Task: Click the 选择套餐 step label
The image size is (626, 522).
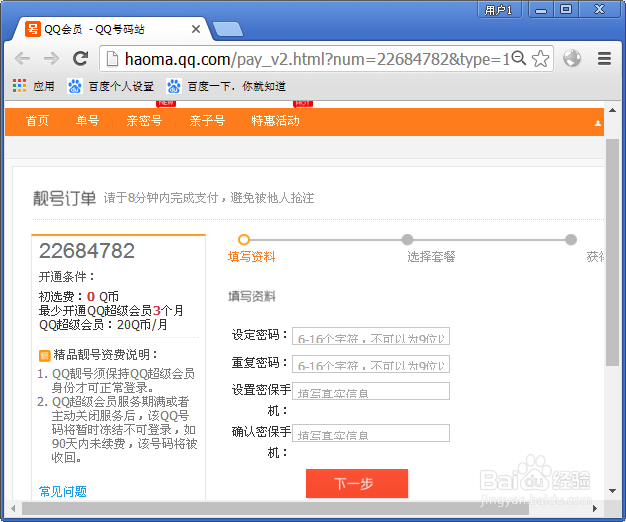Action: tap(431, 257)
